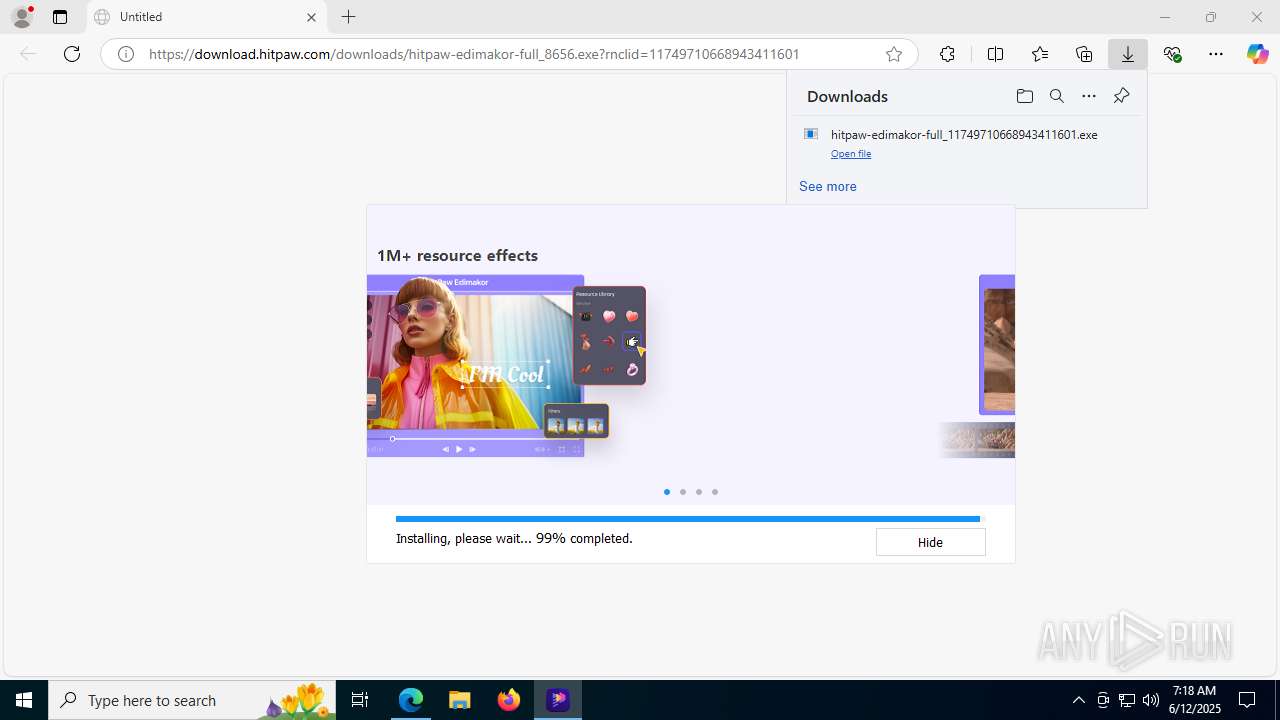Viewport: 1280px width, 720px height.
Task: Select the third carousel dot
Action: click(699, 492)
